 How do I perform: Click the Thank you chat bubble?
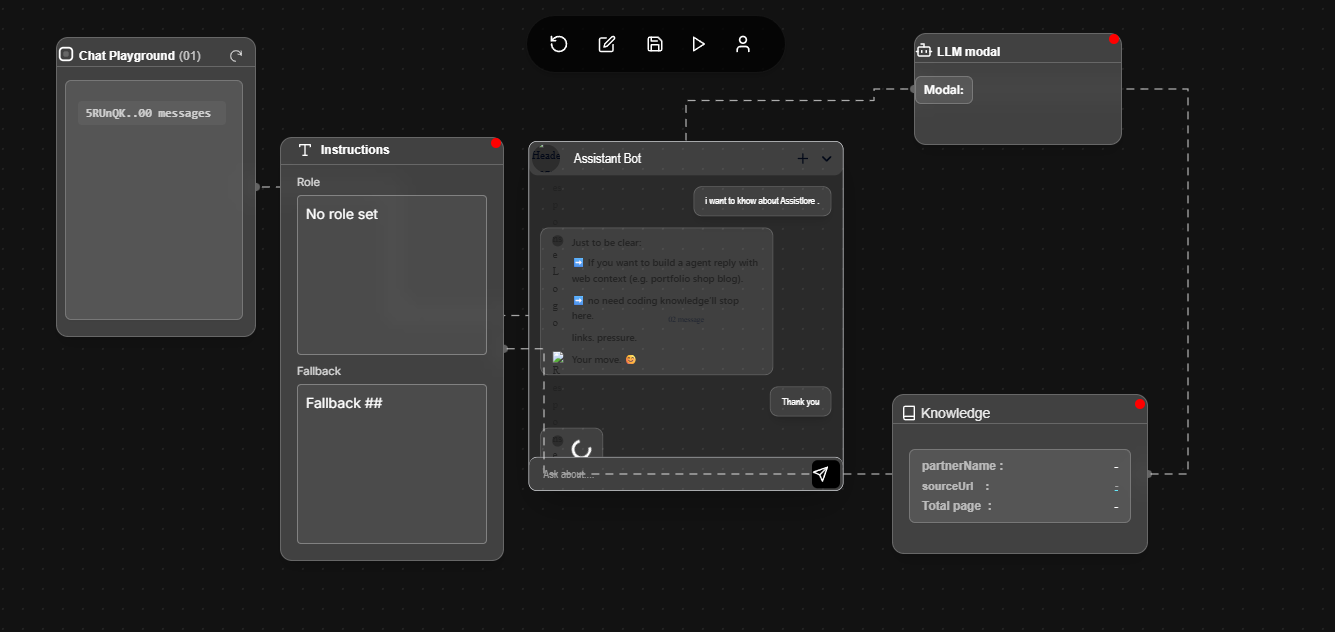800,401
